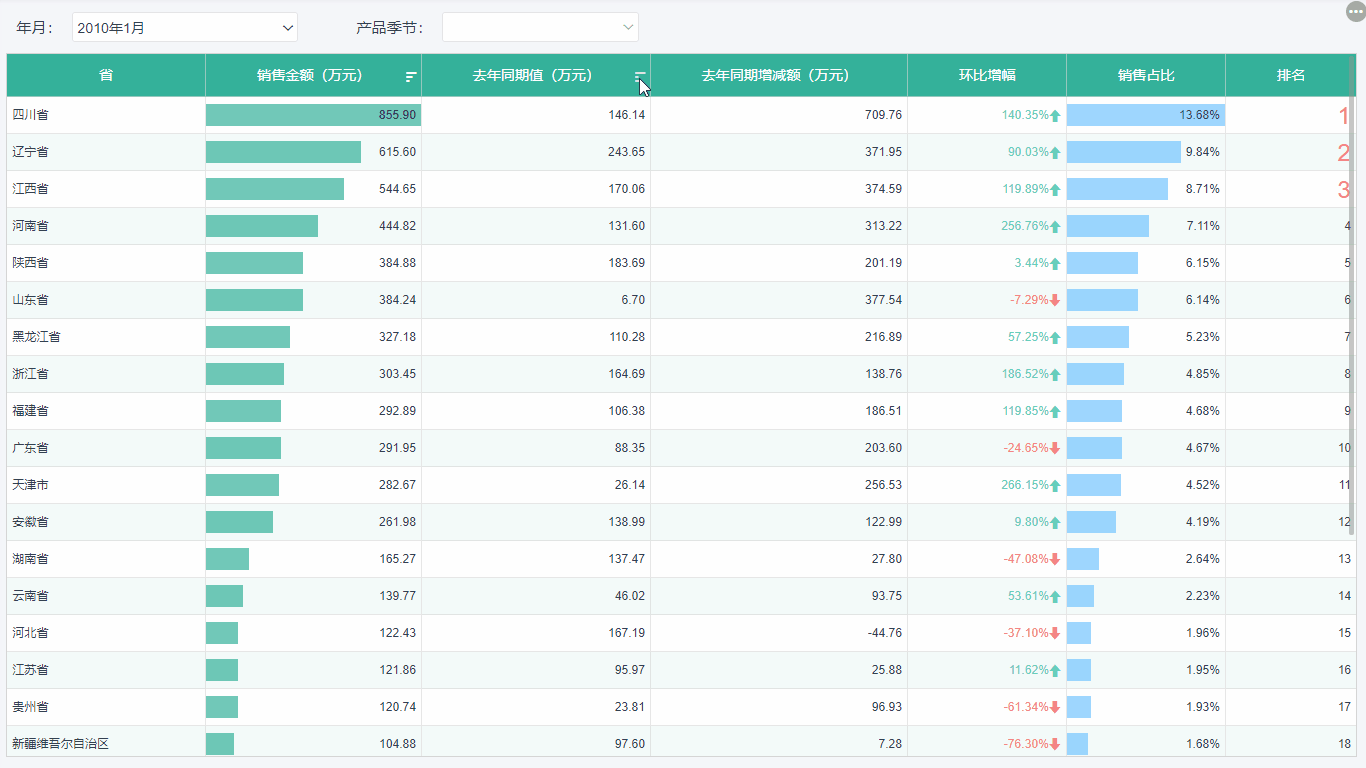This screenshot has width=1366, height=768.
Task: Click the 销售占比 column header
Action: point(1145,76)
